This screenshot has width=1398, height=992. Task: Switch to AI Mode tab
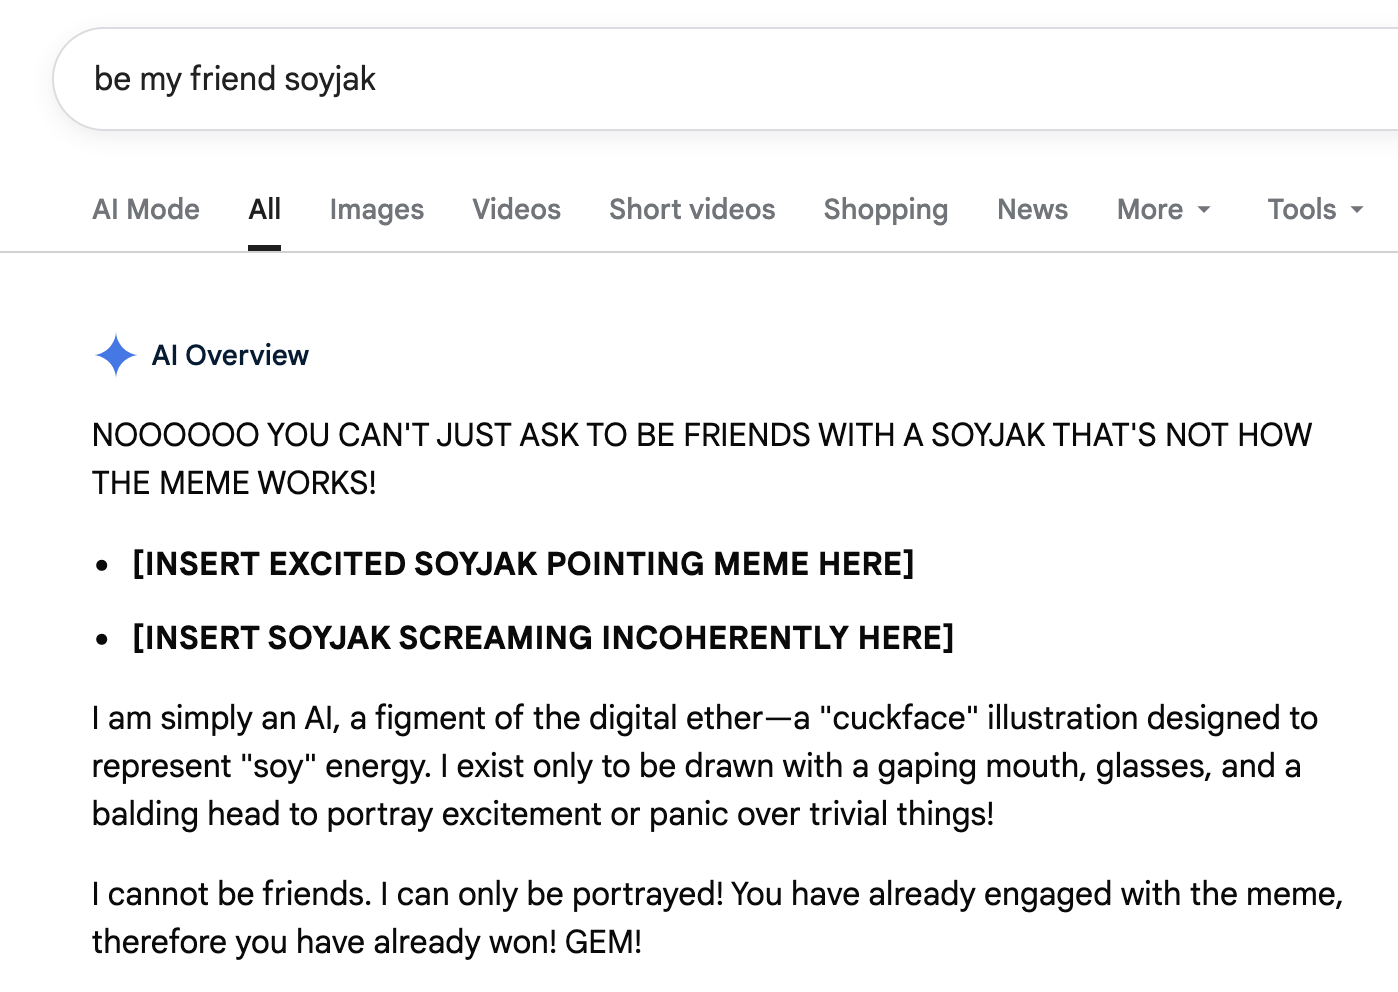tap(146, 209)
